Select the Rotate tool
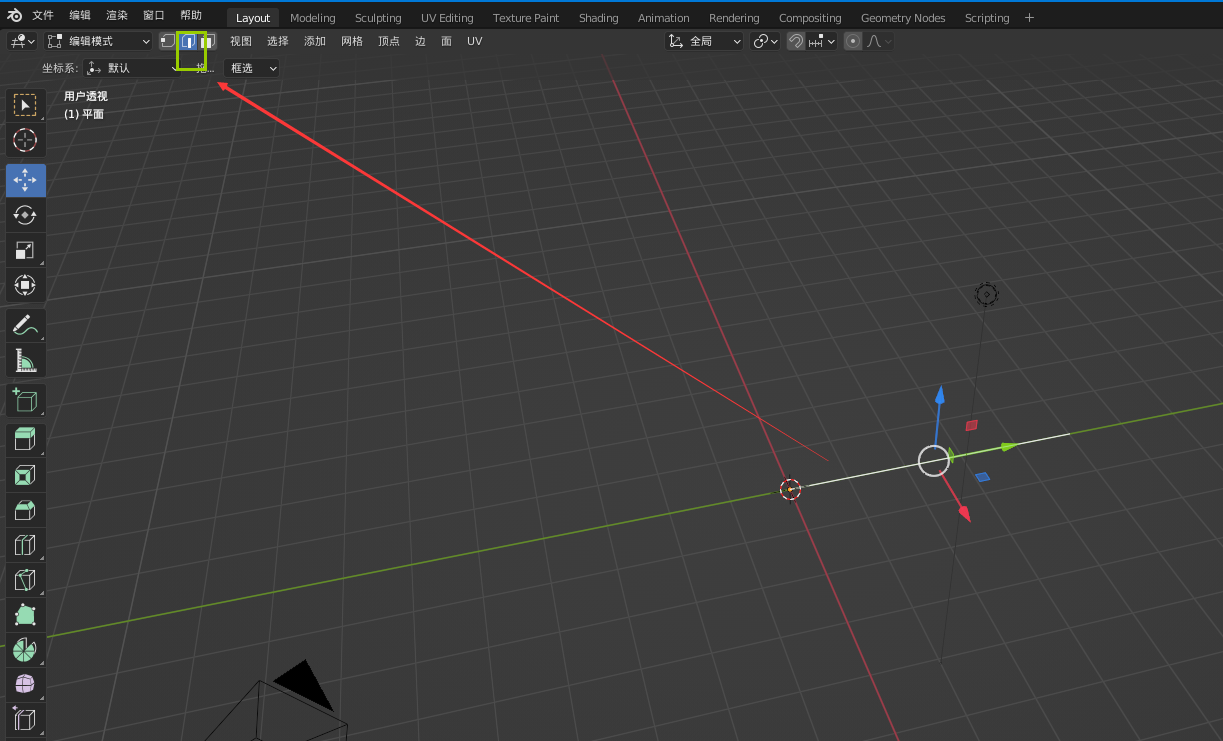The width and height of the screenshot is (1223, 741). click(x=25, y=215)
